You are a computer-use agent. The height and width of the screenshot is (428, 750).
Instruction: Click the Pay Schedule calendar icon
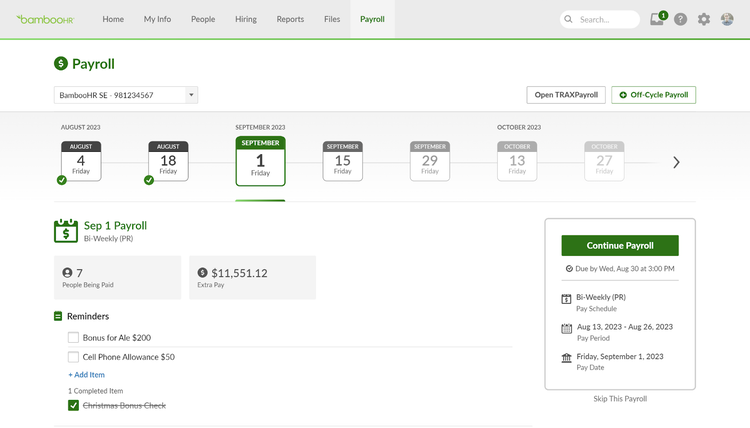click(x=566, y=299)
